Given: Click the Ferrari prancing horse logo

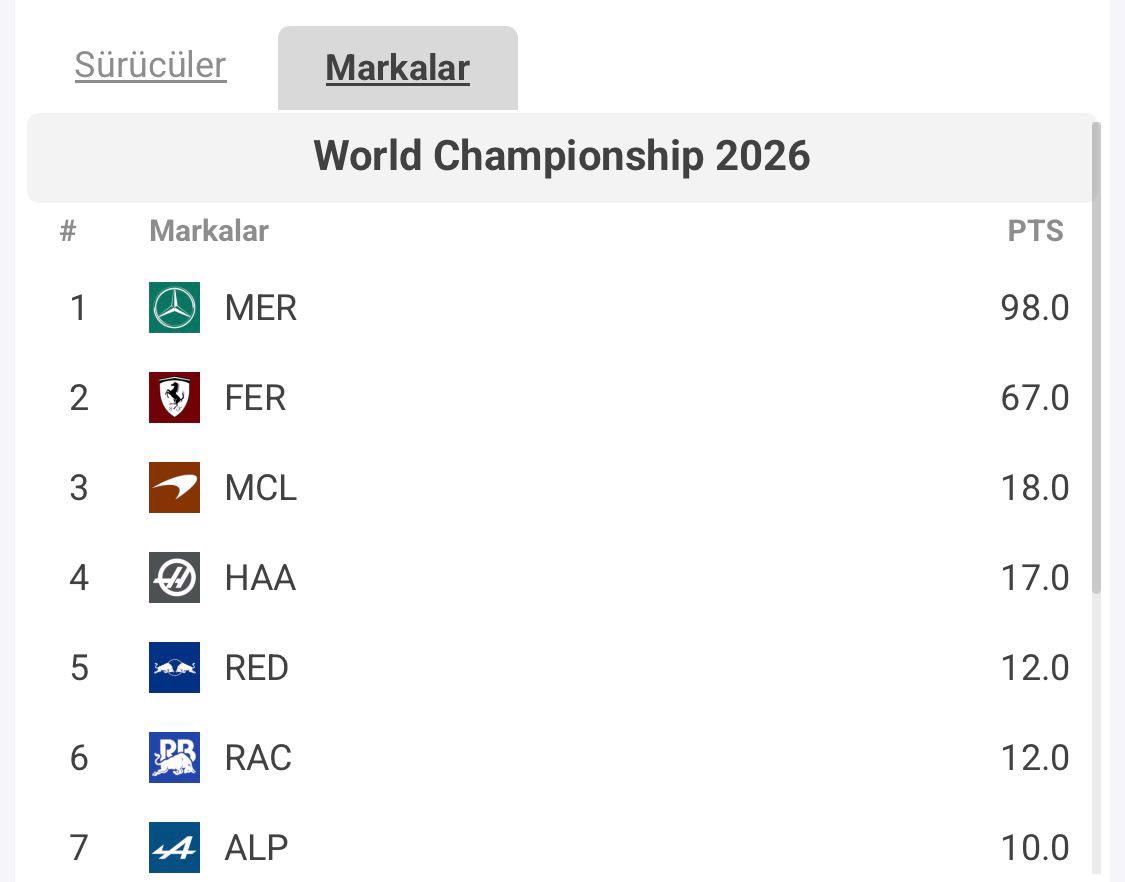Looking at the screenshot, I should (x=174, y=397).
